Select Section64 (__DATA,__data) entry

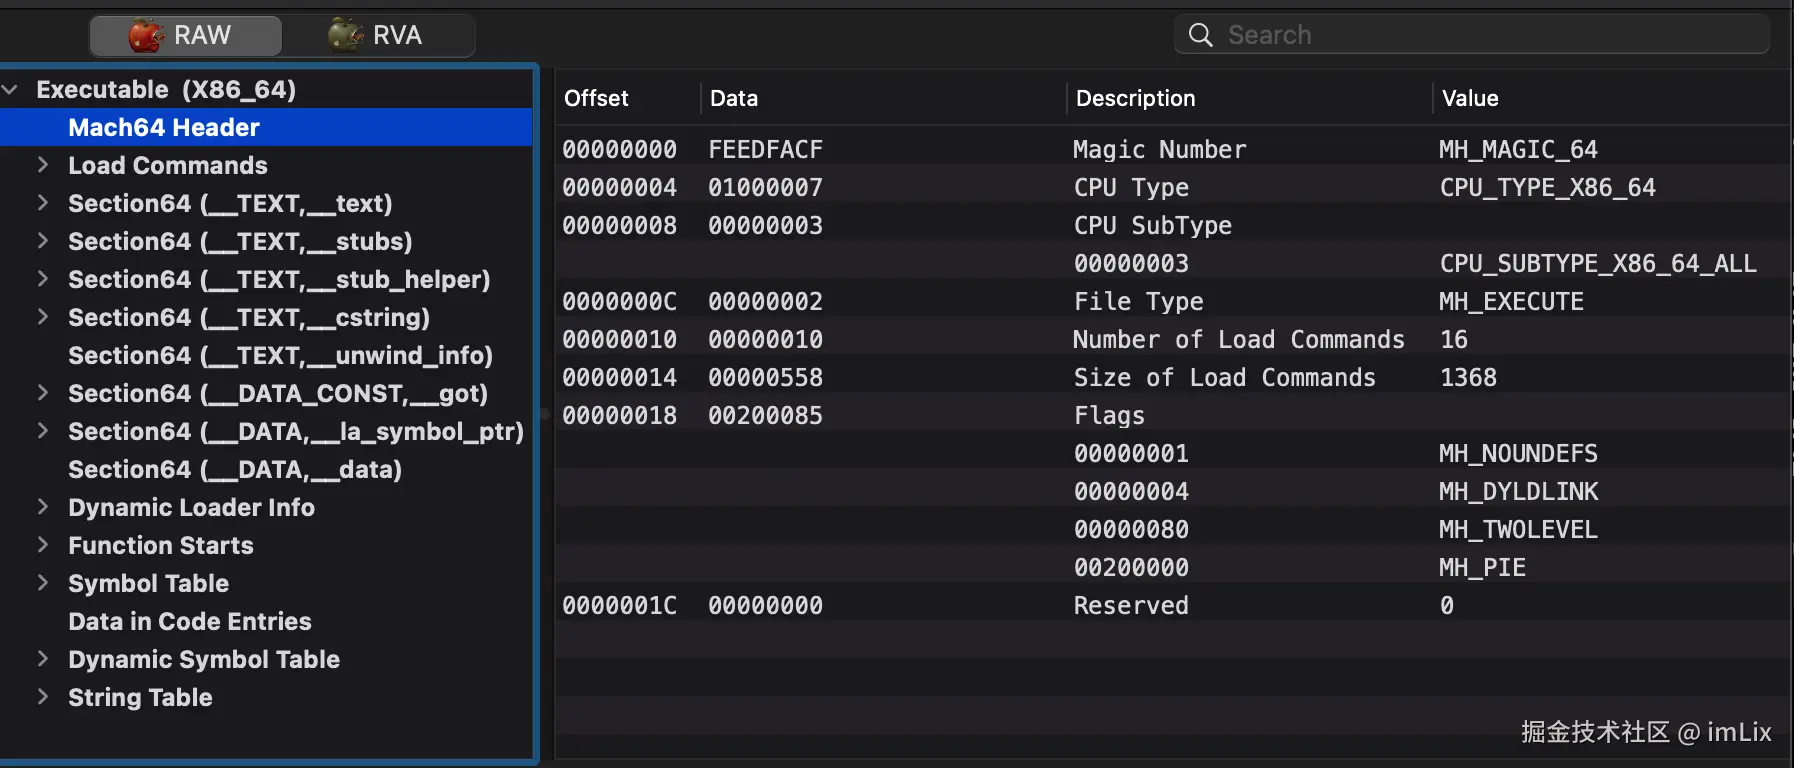(x=235, y=470)
